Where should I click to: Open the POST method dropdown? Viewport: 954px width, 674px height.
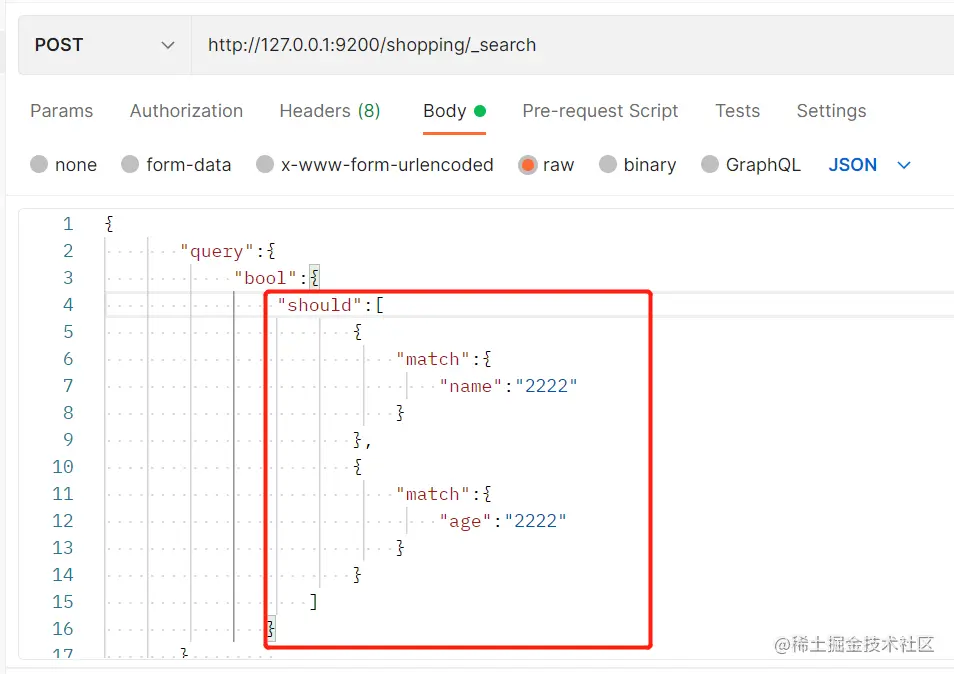(105, 45)
